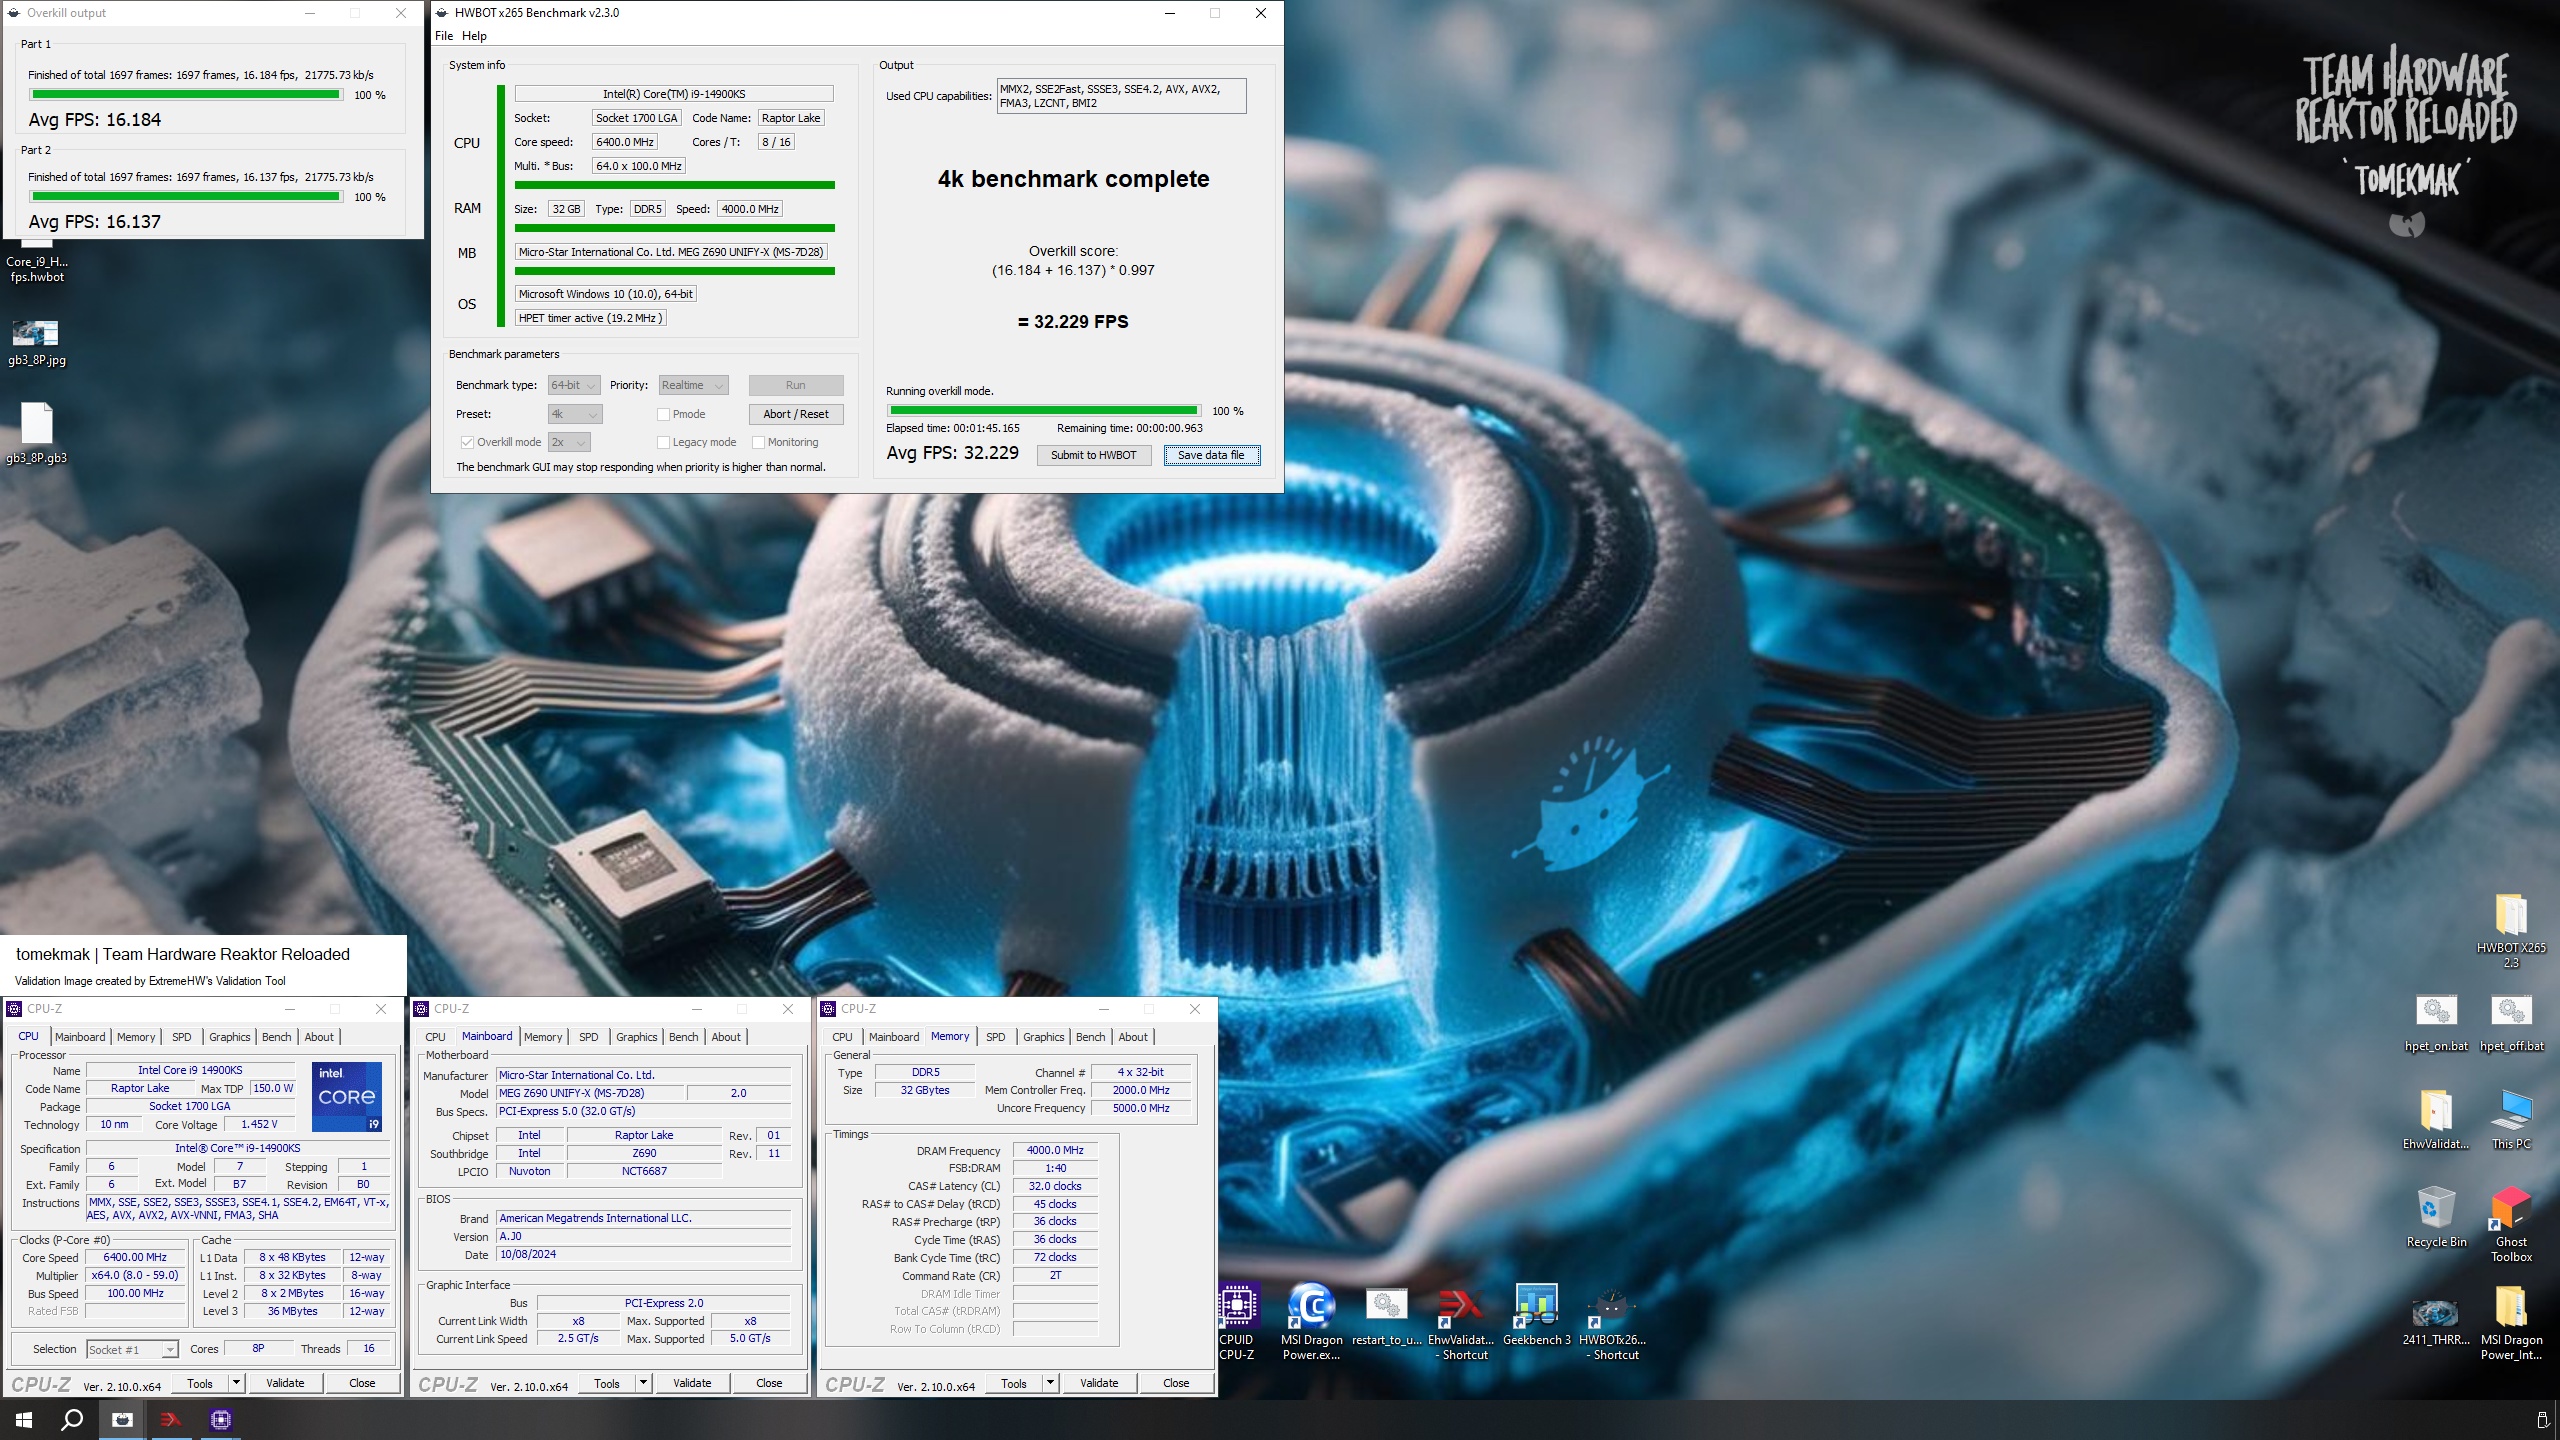The width and height of the screenshot is (2560, 1440).
Task: Launch Ghost Toolbox desktop icon
Action: click(2511, 1224)
